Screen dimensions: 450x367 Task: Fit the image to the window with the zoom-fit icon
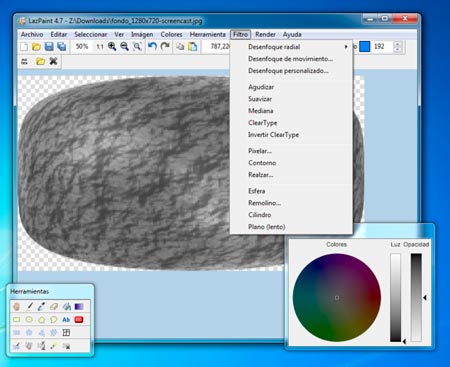[137, 47]
